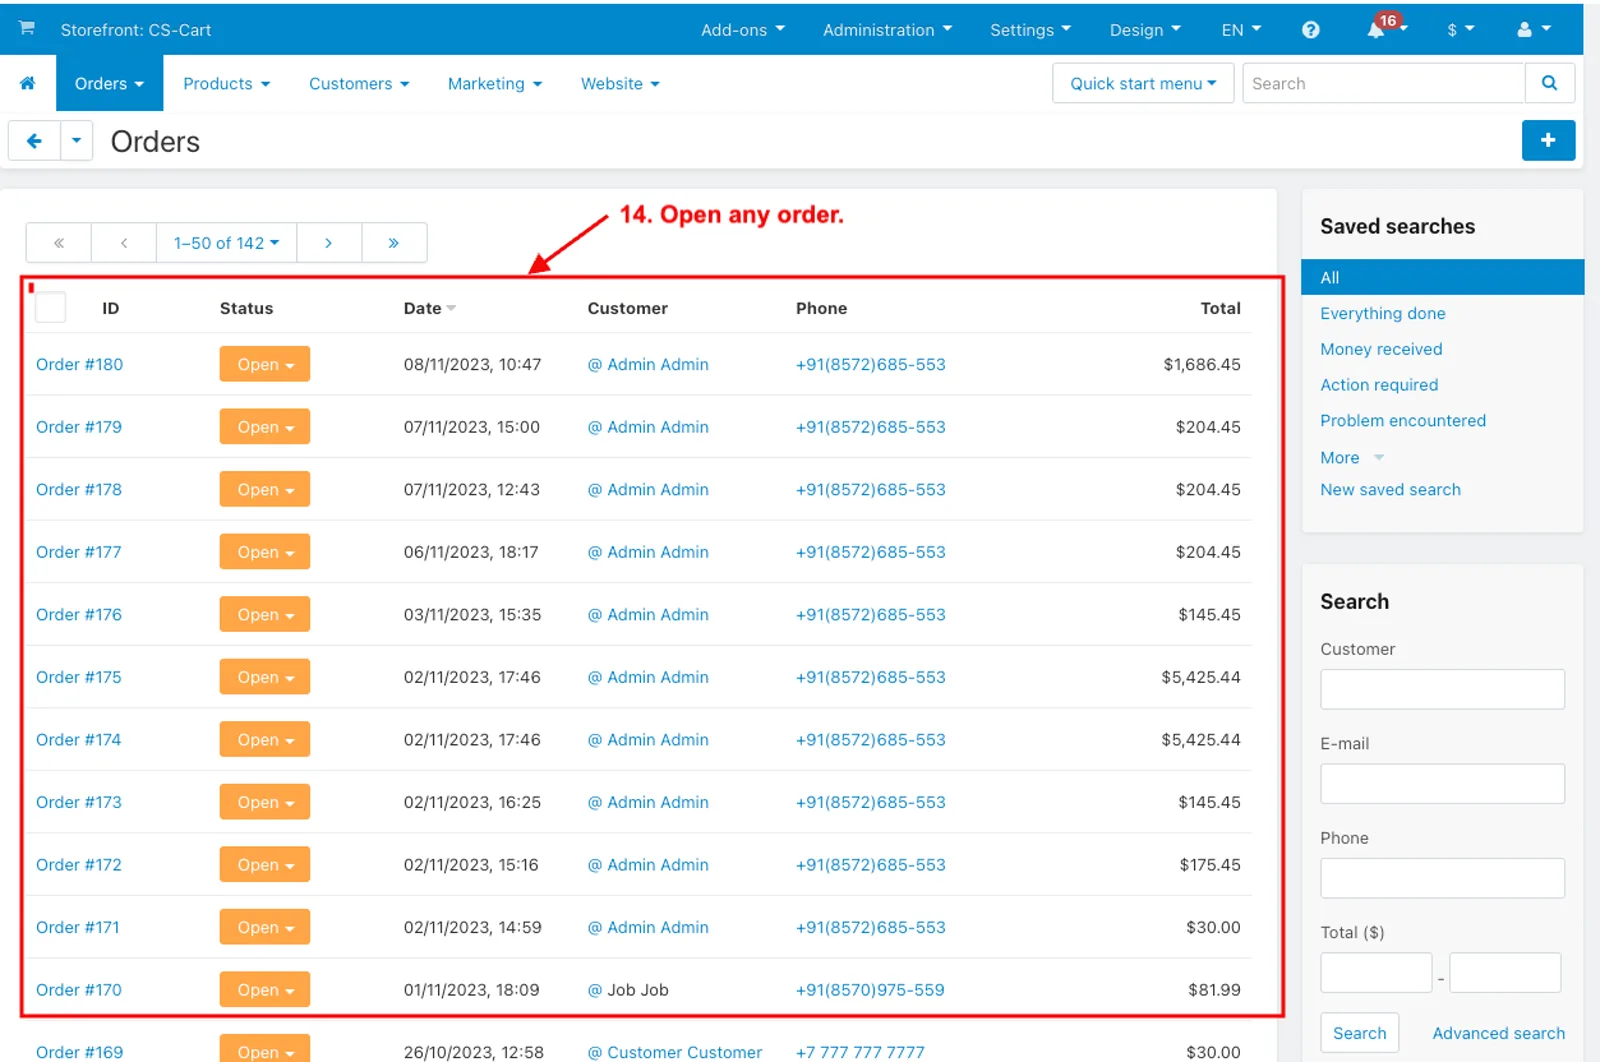Open the notifications bell icon
The image size is (1600, 1062).
coord(1377,29)
